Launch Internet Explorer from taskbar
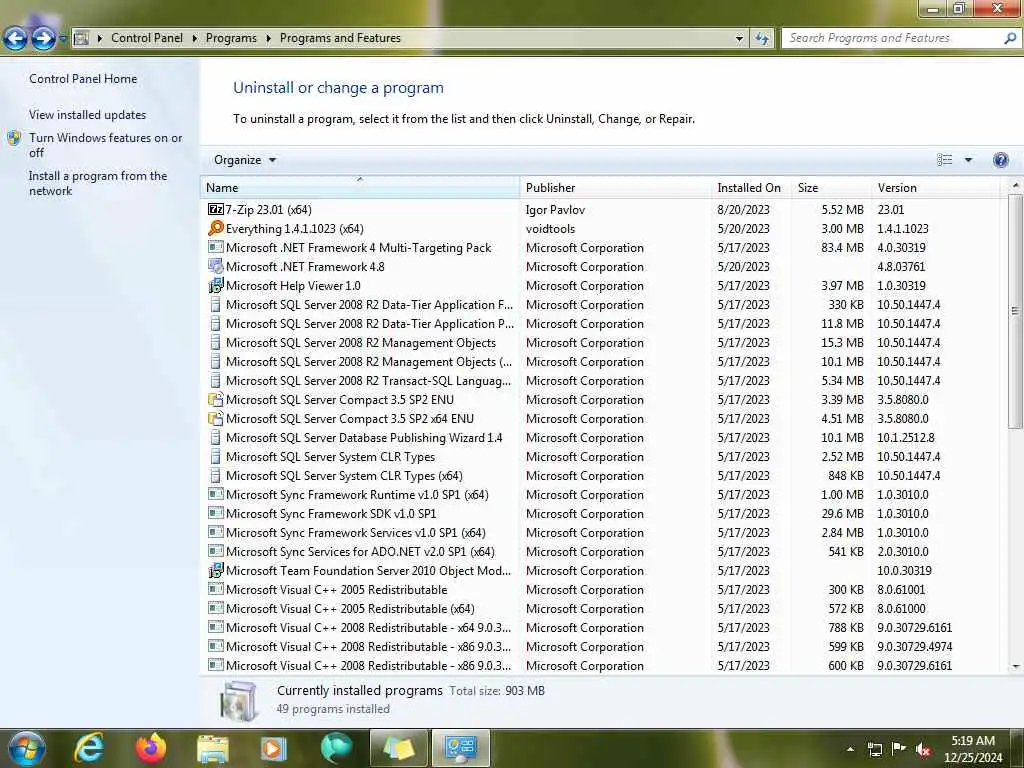 [89, 748]
